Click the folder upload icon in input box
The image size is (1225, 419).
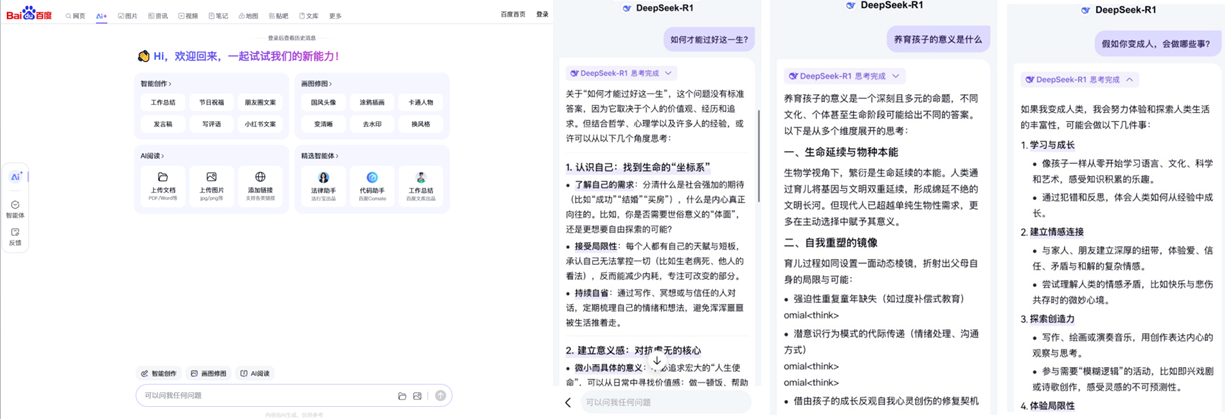pyautogui.click(x=402, y=396)
